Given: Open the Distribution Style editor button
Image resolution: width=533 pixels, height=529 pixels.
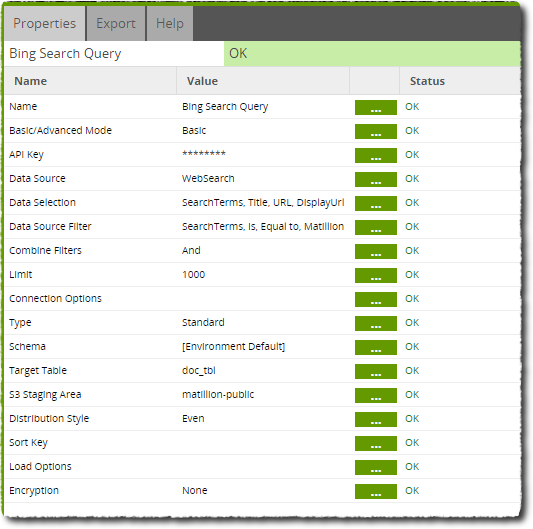Looking at the screenshot, I should 376,419.
